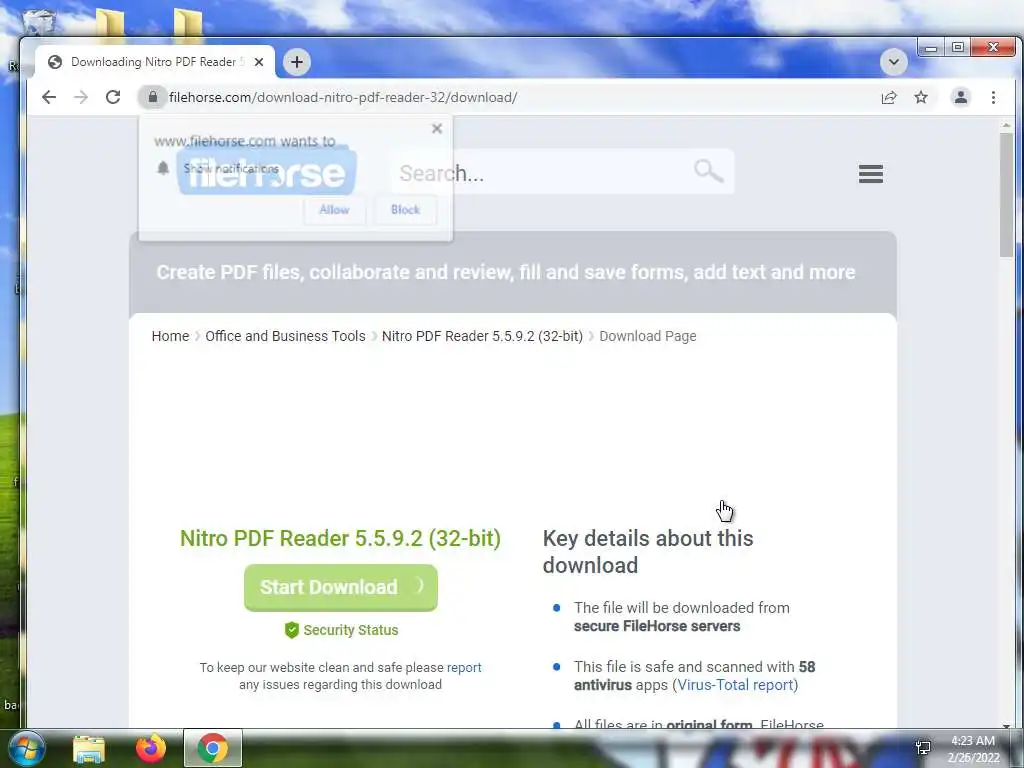This screenshot has height=768, width=1024.
Task: Go to Home breadcrumb
Action: 170,336
